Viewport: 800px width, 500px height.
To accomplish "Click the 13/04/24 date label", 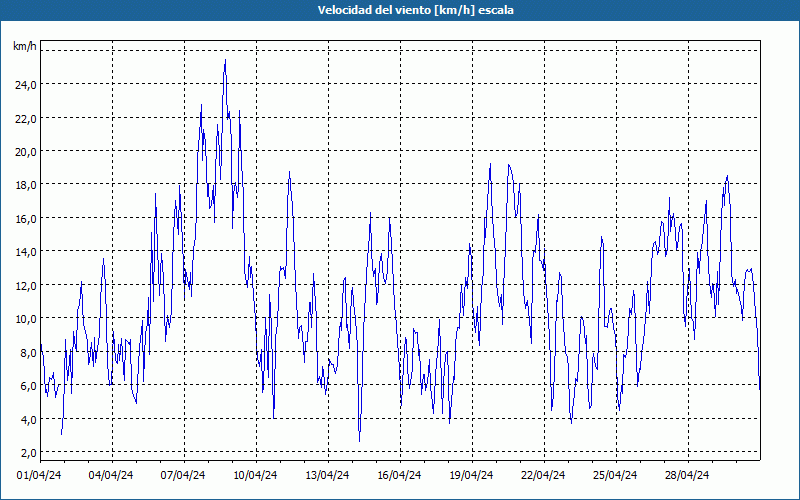I will click(x=327, y=475).
